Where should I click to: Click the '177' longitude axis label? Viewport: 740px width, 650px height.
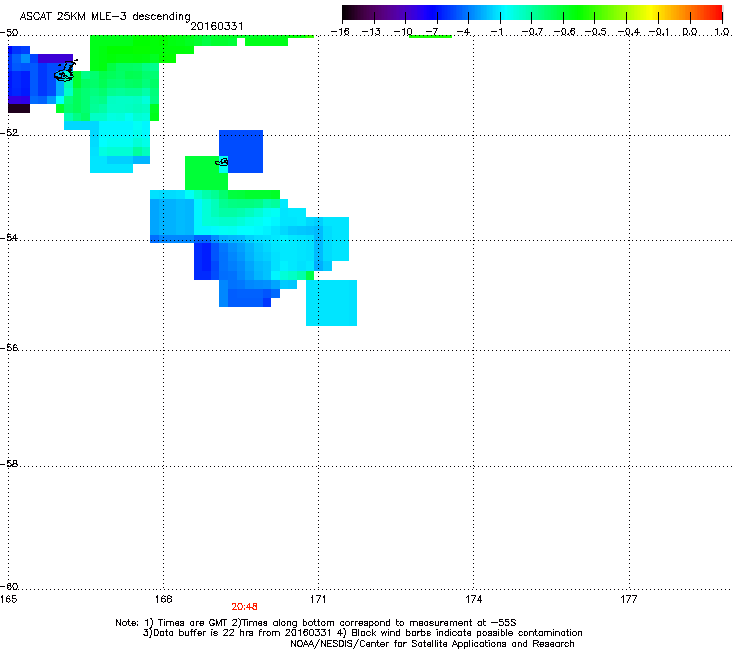(x=629, y=599)
